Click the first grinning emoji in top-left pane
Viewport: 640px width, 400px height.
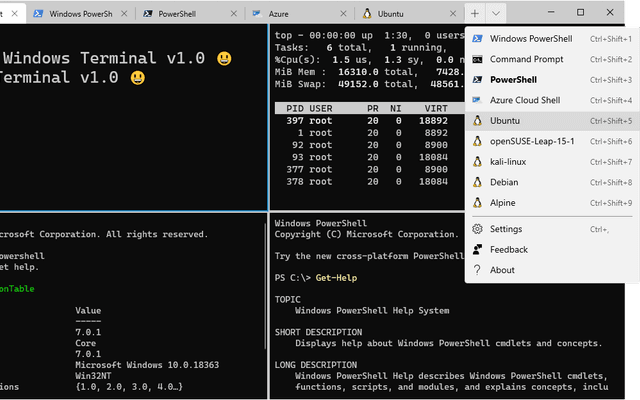click(x=224, y=58)
